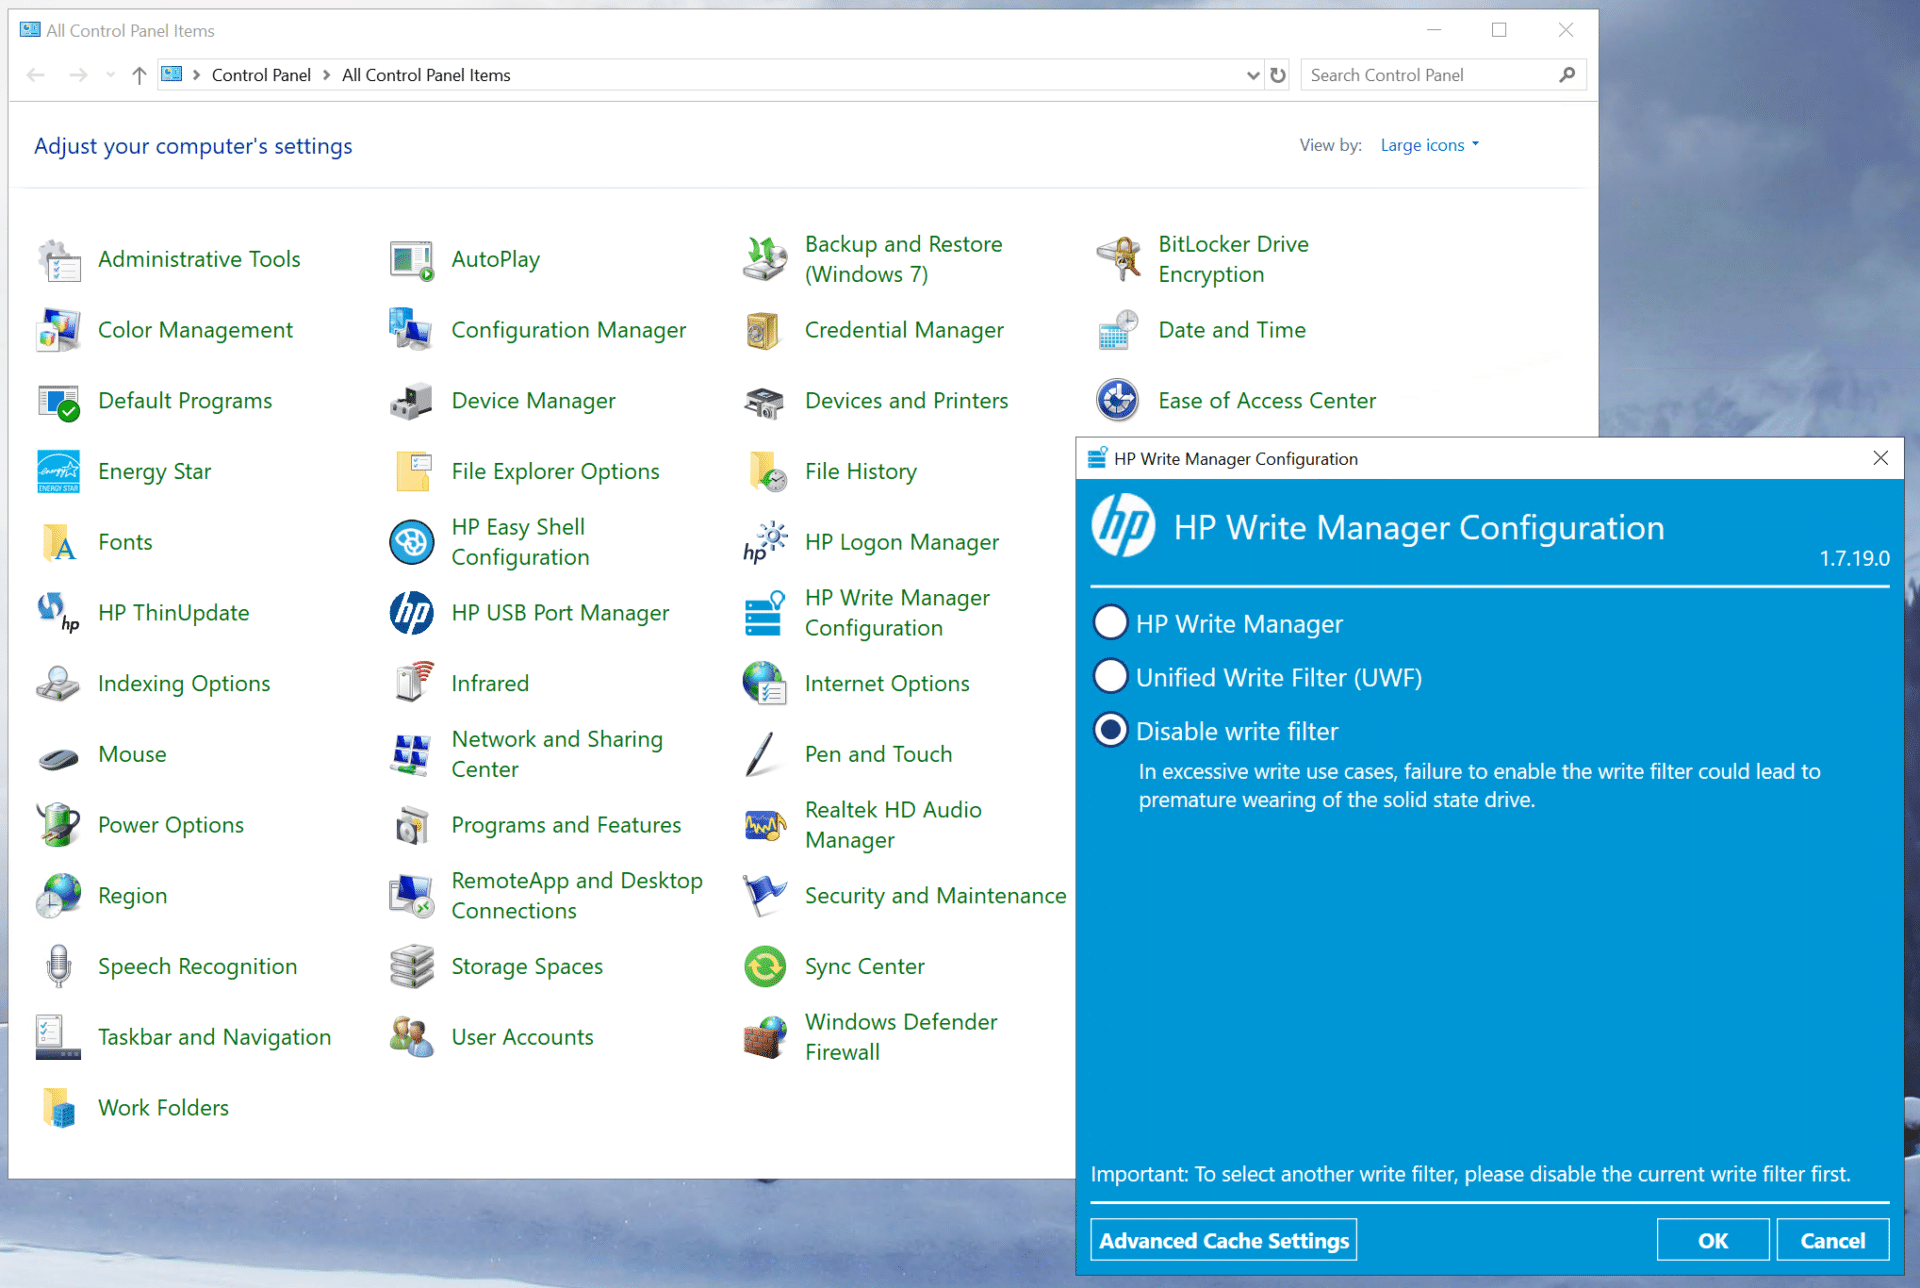This screenshot has width=1920, height=1288.
Task: Open Programs and Features link
Action: coord(566,825)
